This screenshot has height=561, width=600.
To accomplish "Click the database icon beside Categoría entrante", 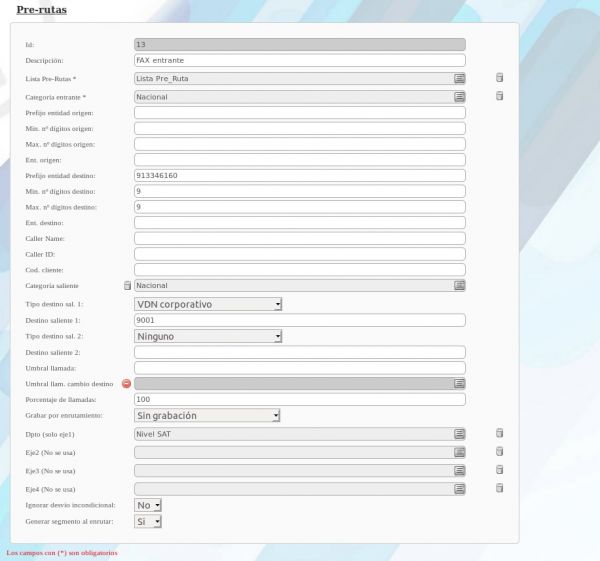I will 499,96.
